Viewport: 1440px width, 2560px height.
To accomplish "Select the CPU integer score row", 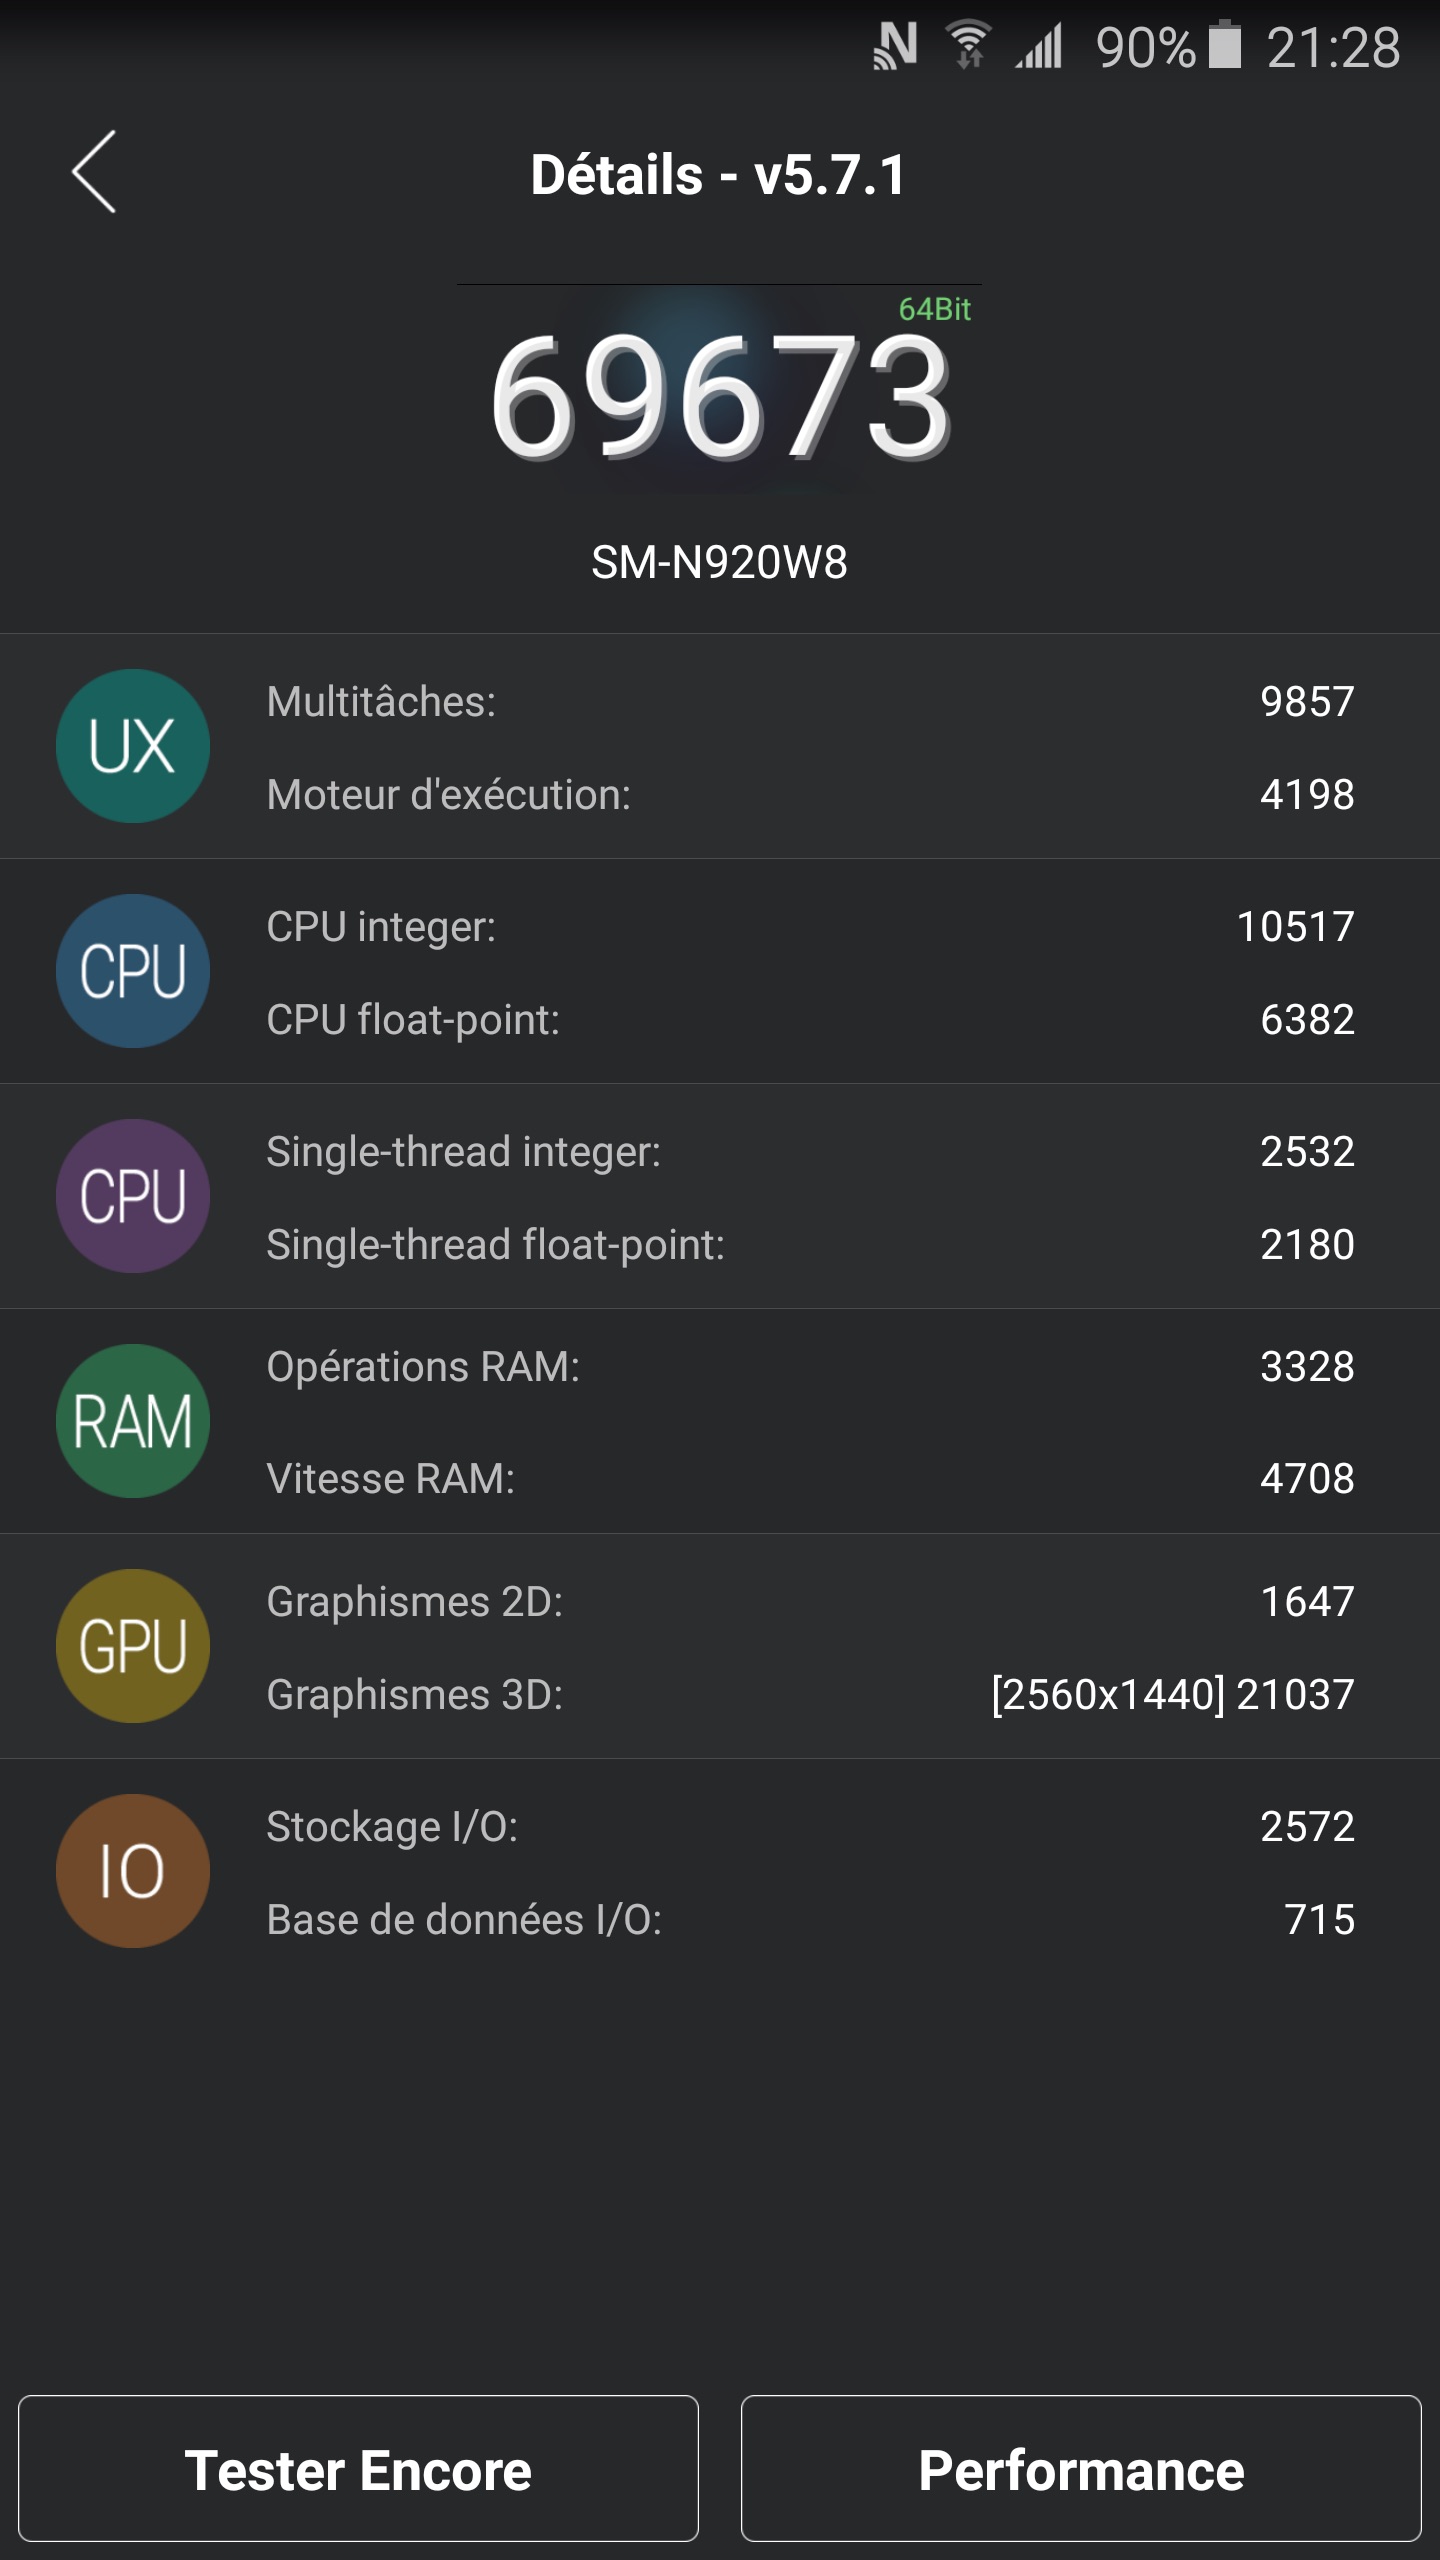I will tap(810, 927).
